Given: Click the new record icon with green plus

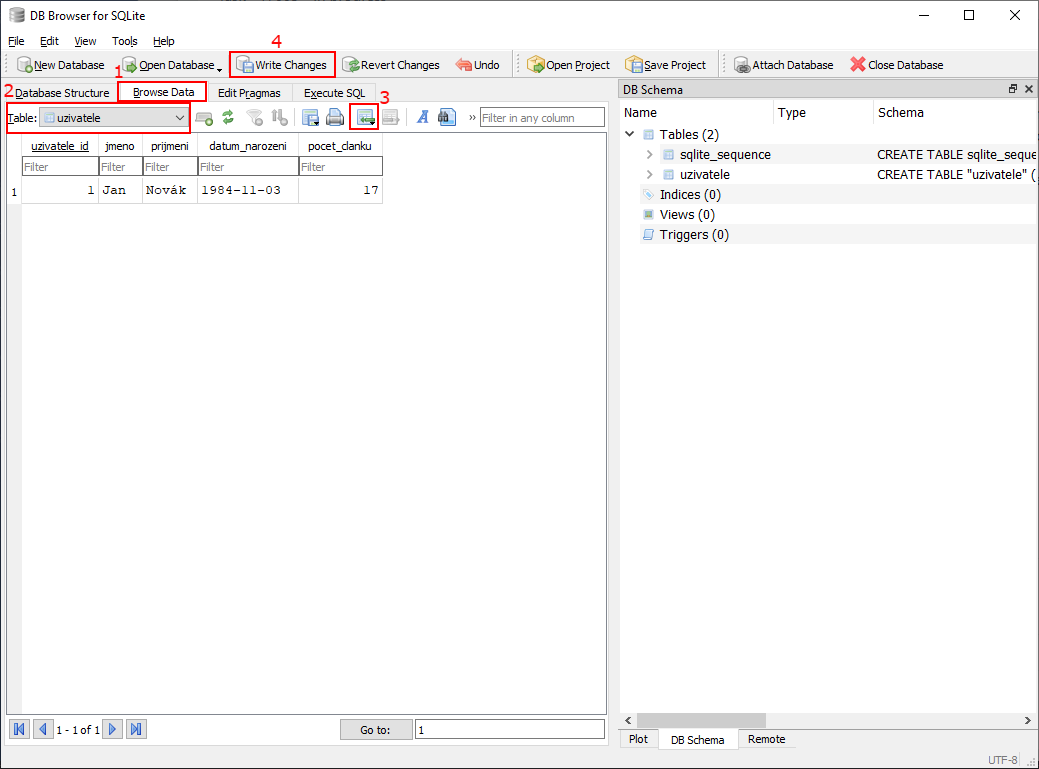Looking at the screenshot, I should (x=204, y=118).
